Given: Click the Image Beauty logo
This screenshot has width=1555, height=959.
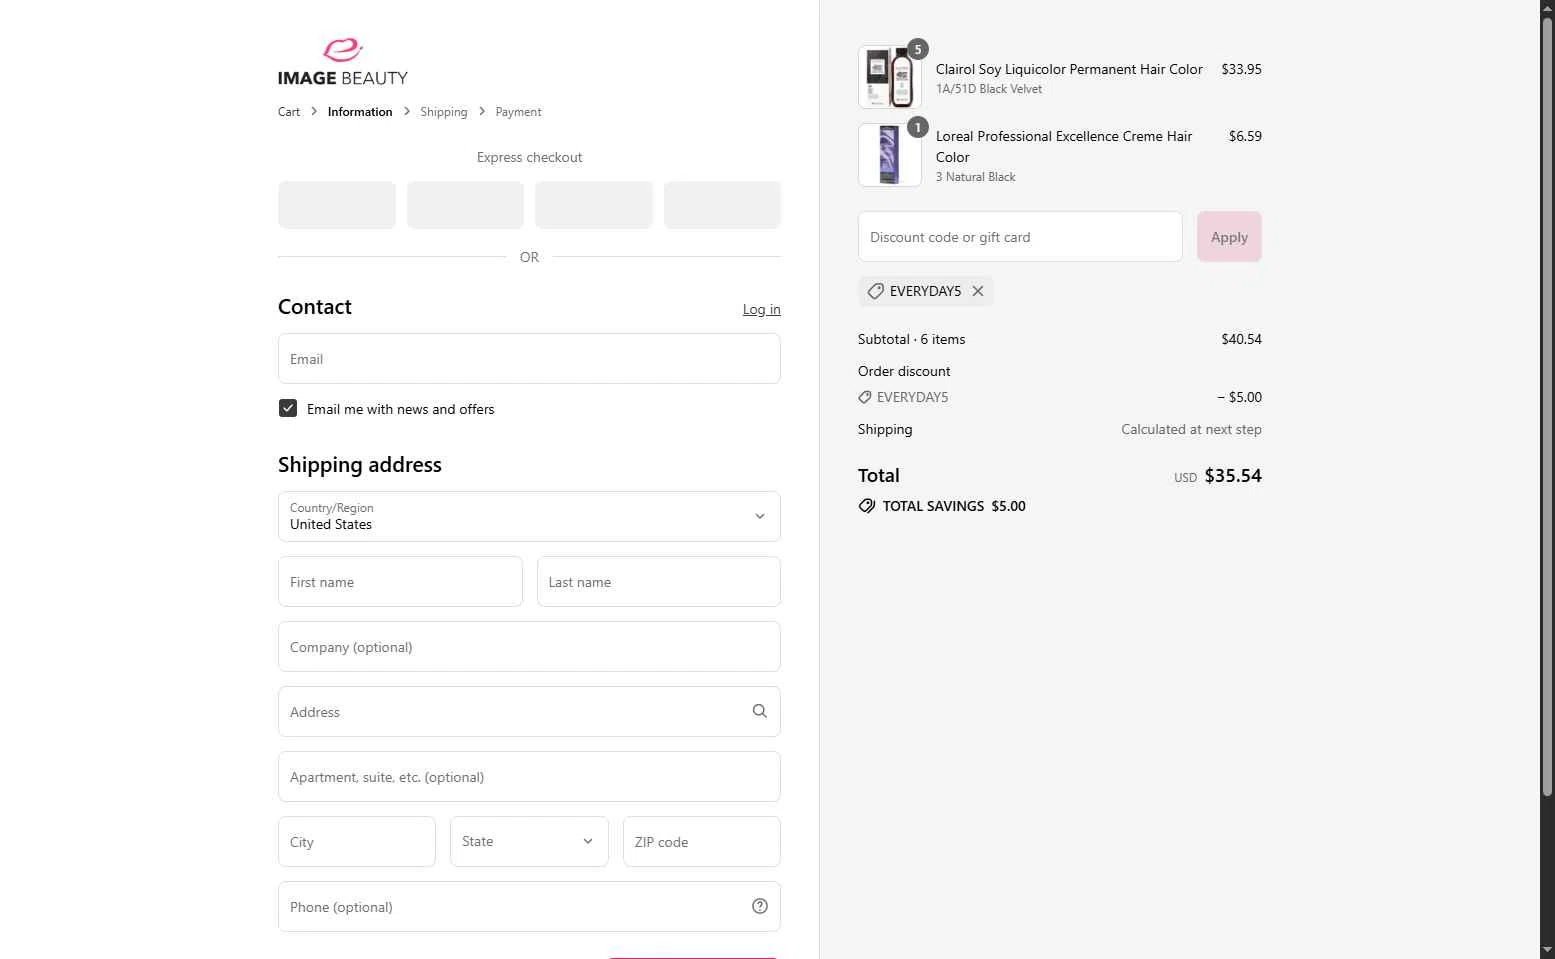Looking at the screenshot, I should (343, 62).
